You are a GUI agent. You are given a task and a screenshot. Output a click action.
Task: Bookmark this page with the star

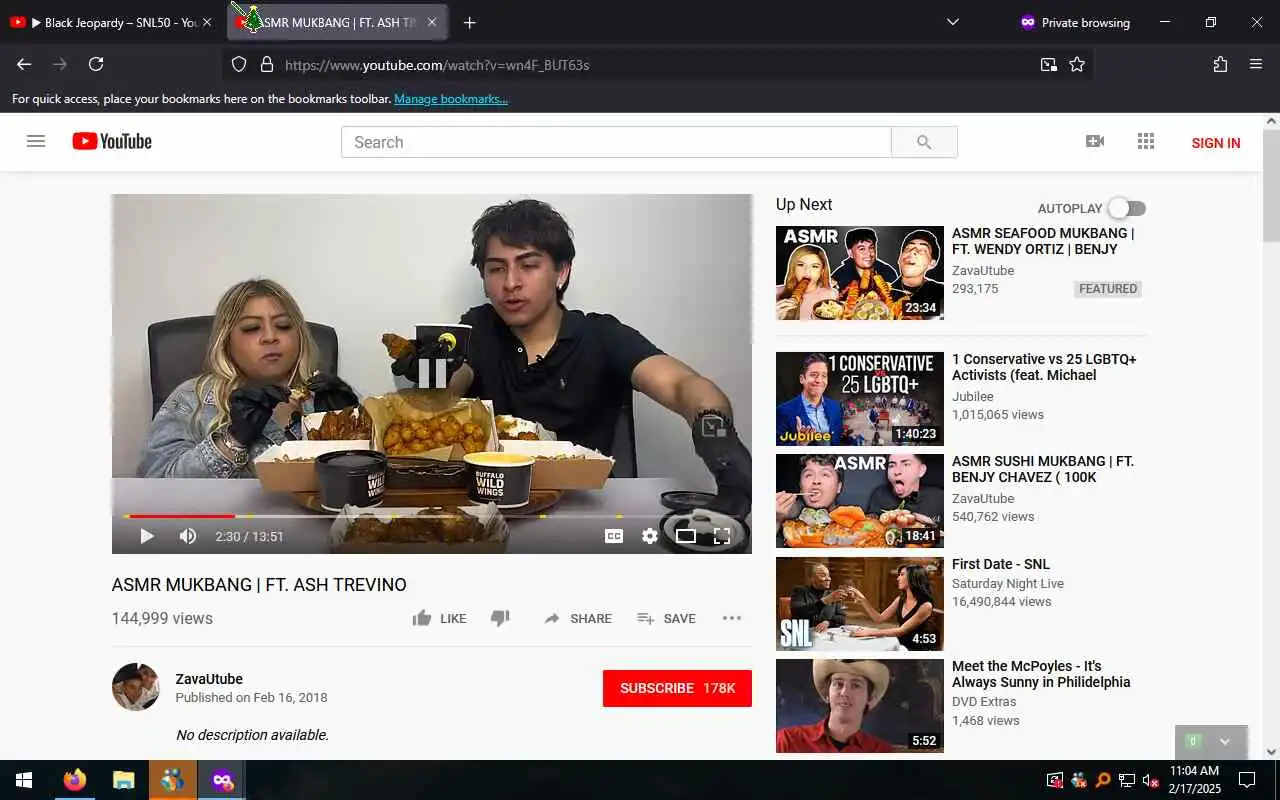pos(1077,64)
